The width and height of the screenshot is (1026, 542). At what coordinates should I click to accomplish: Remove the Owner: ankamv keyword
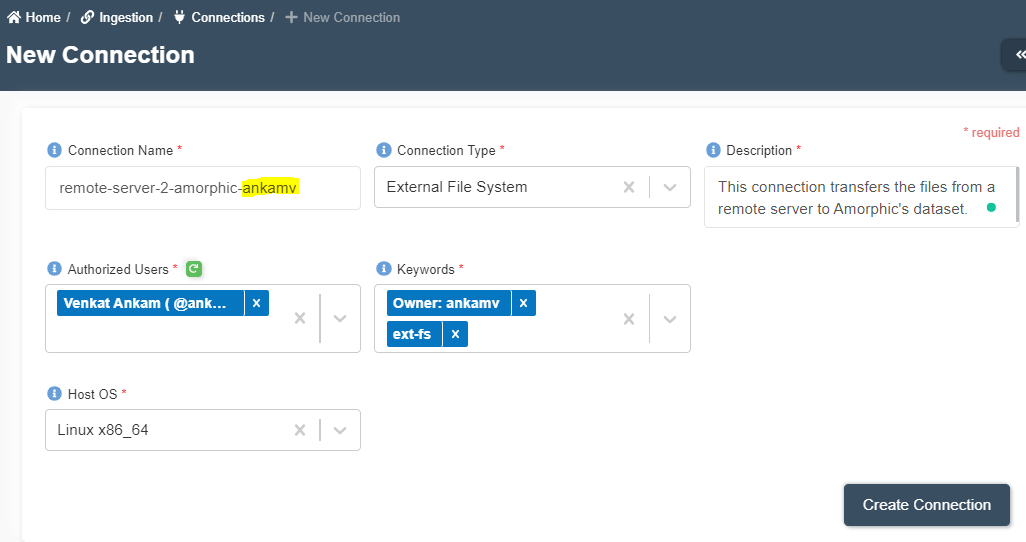coord(523,303)
